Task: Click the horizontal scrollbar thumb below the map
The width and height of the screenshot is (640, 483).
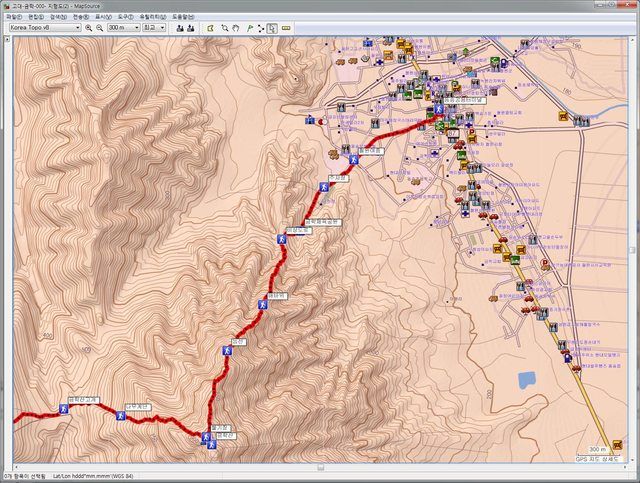Action: point(320,467)
